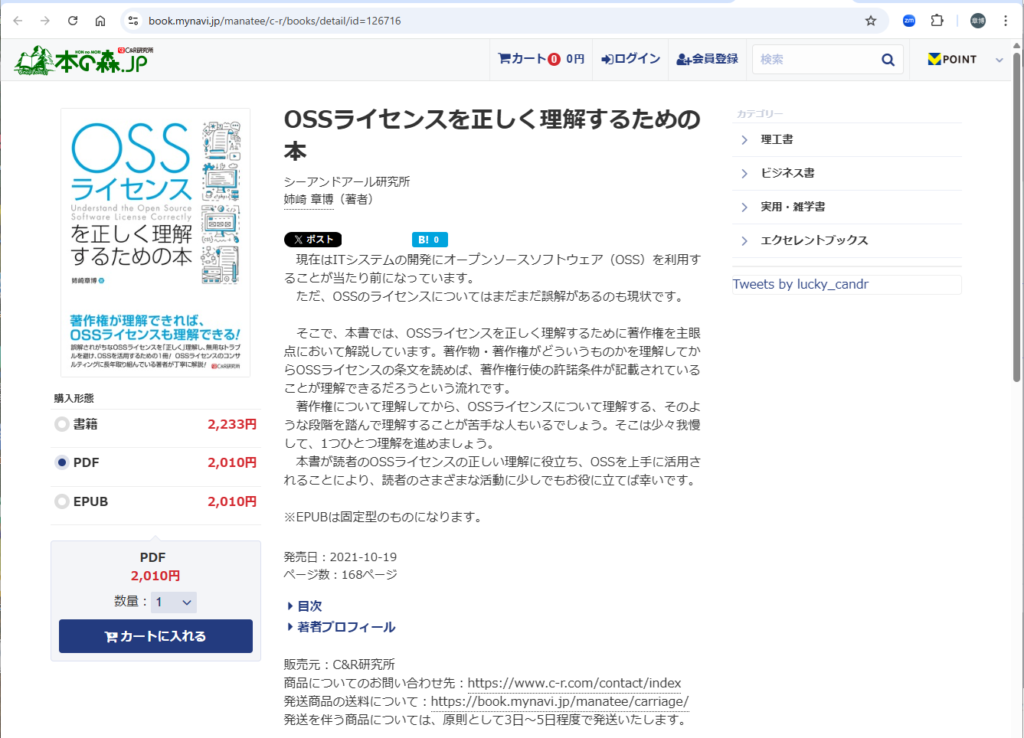This screenshot has height=738, width=1024.
Task: Select the 書籍 purchase format radio button
Action: (x=62, y=425)
